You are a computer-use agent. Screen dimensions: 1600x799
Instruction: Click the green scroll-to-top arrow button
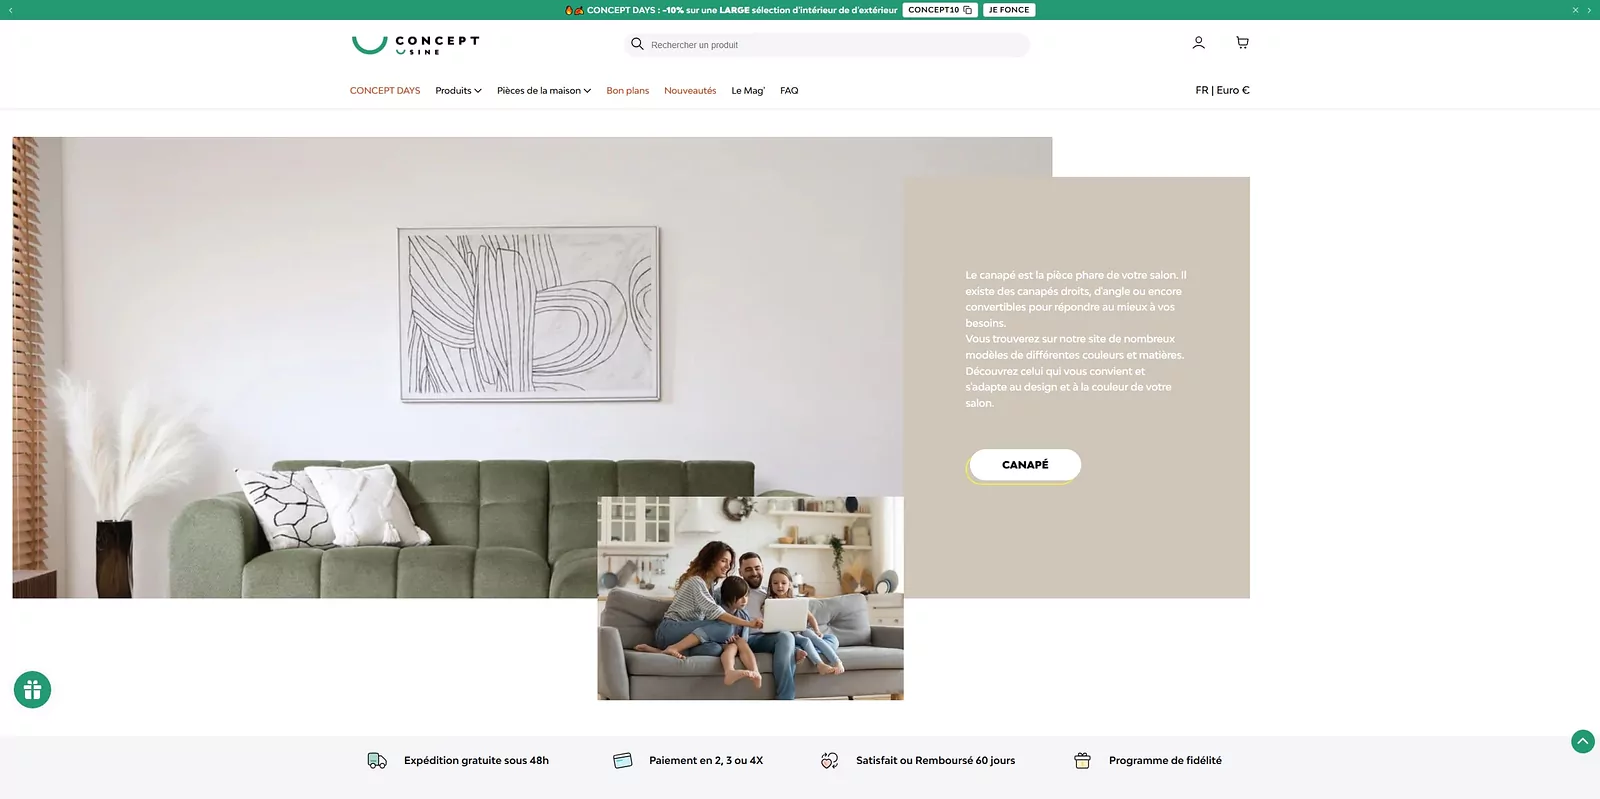click(1583, 741)
